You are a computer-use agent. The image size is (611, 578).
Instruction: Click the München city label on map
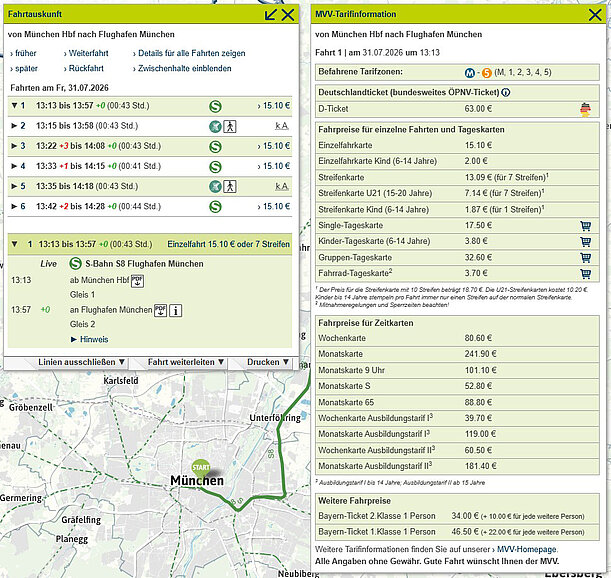pos(197,481)
